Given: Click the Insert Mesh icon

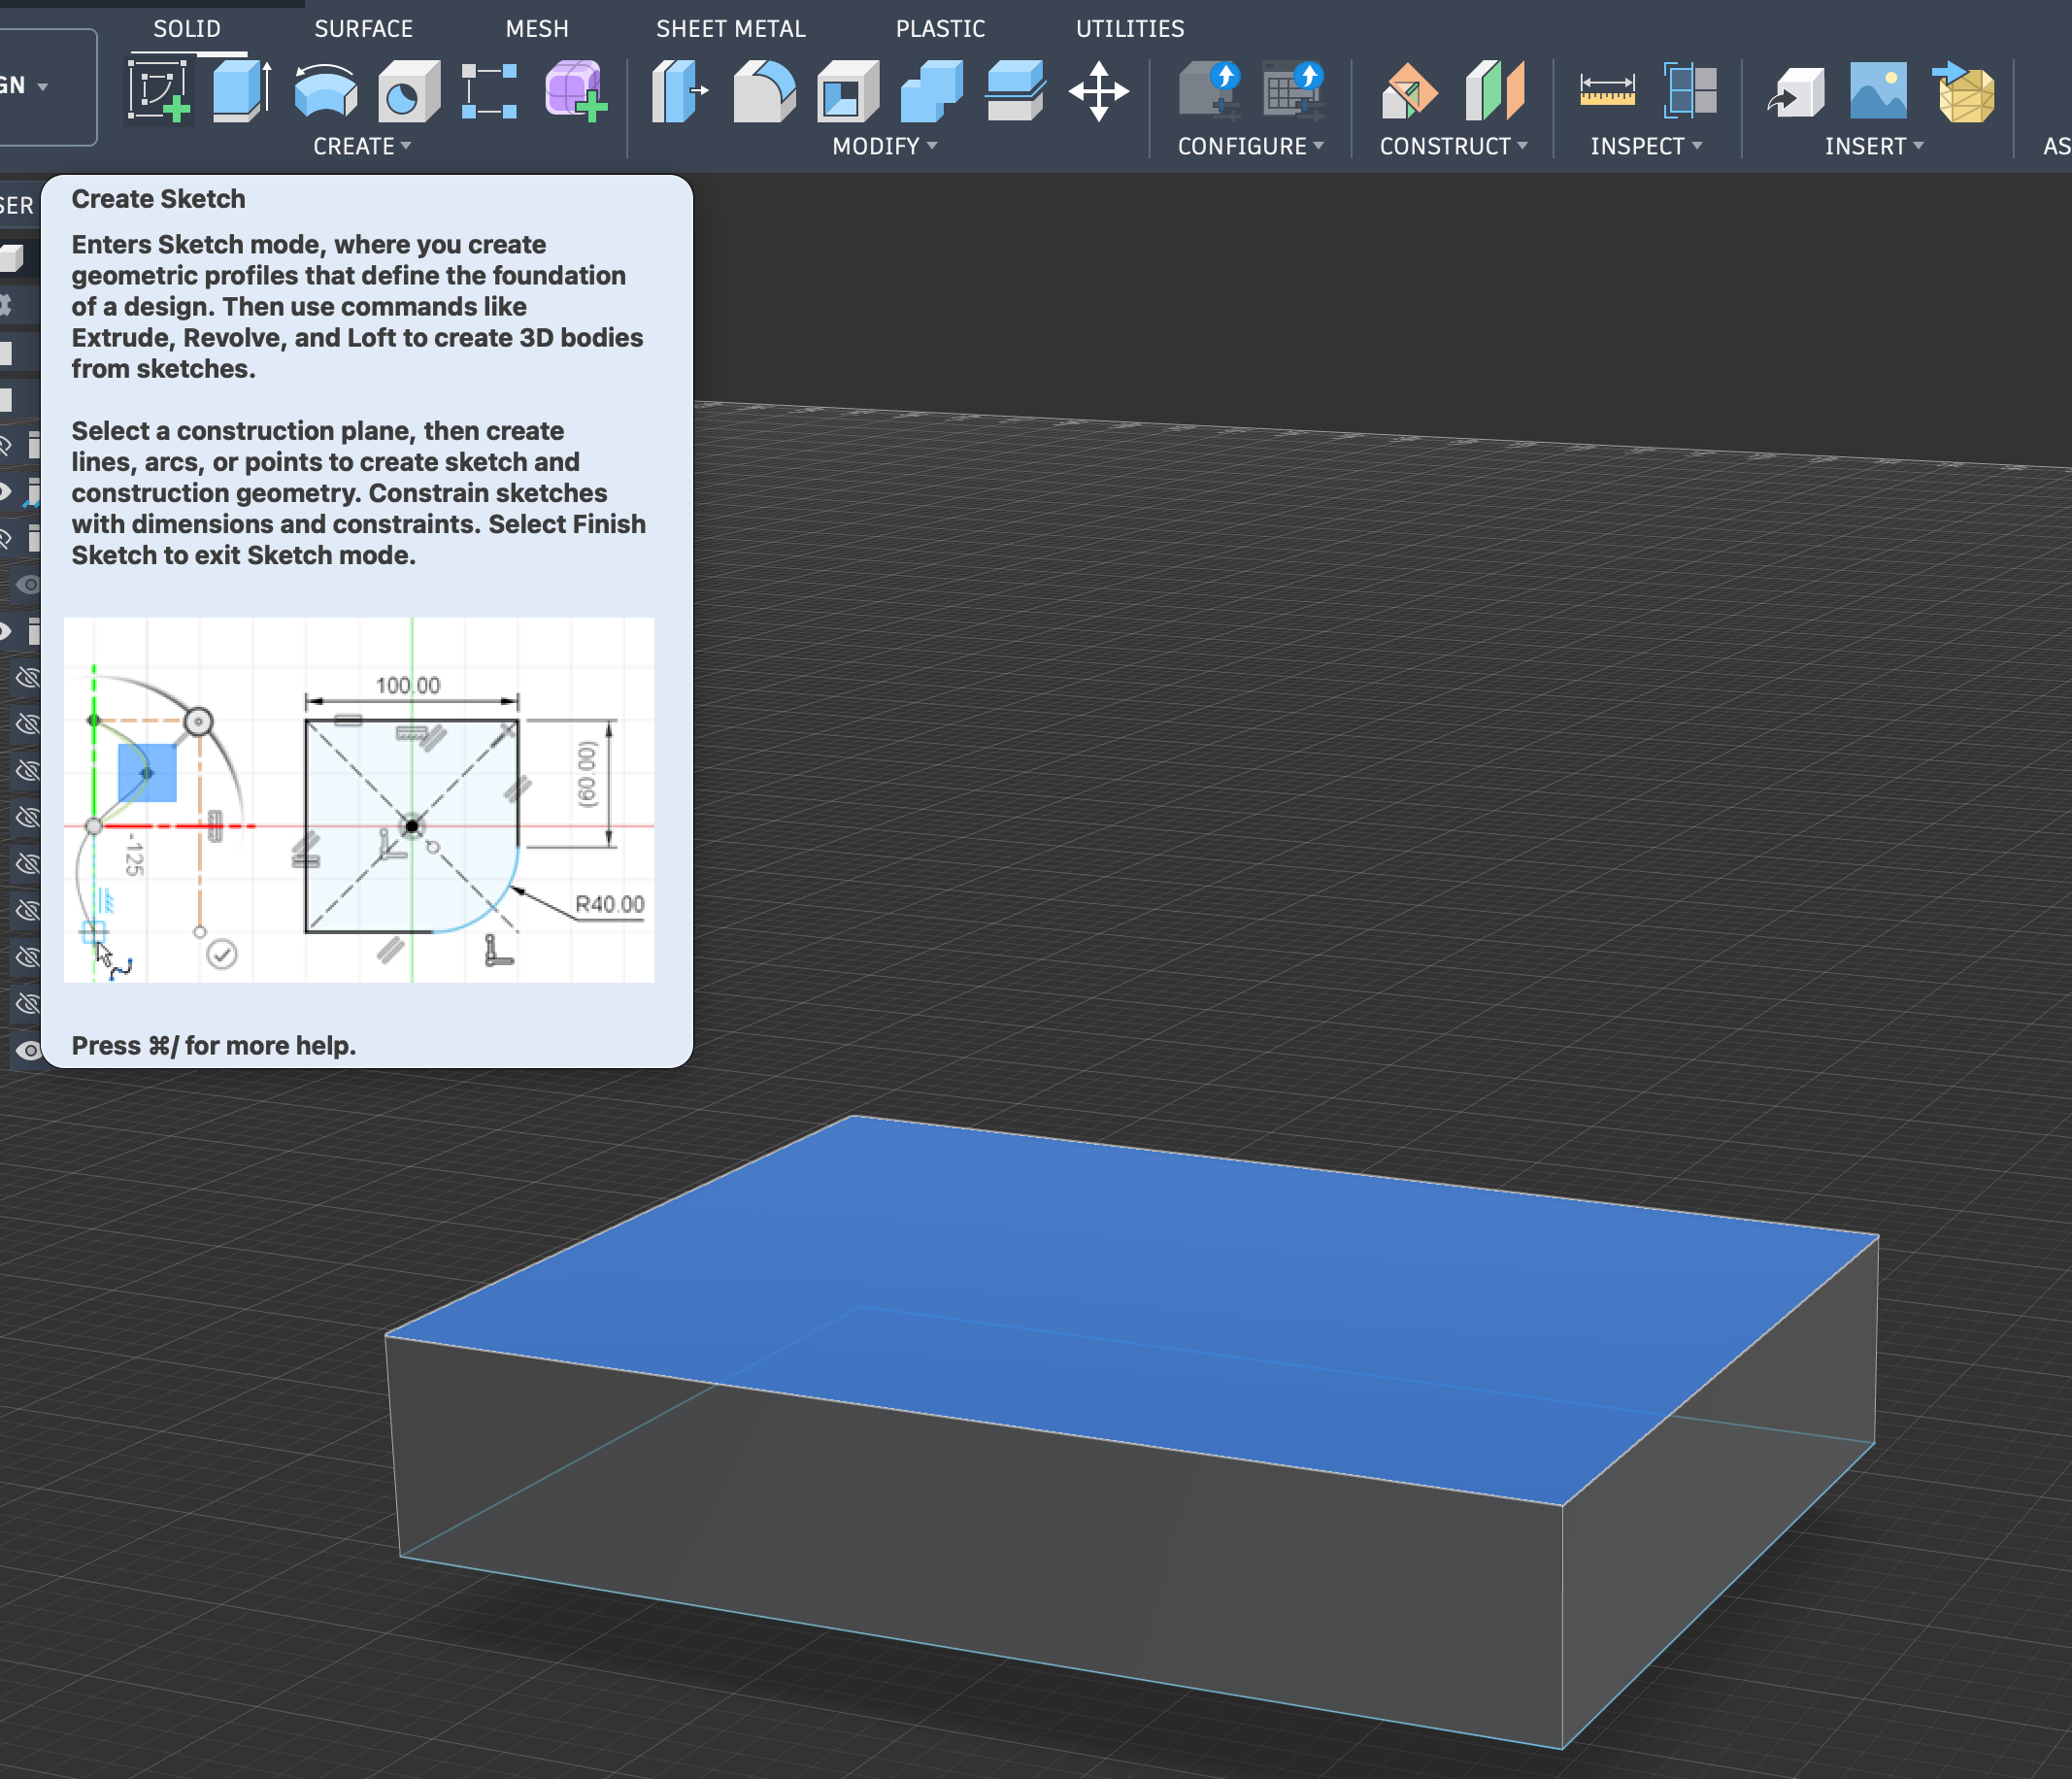Looking at the screenshot, I should click(1964, 91).
